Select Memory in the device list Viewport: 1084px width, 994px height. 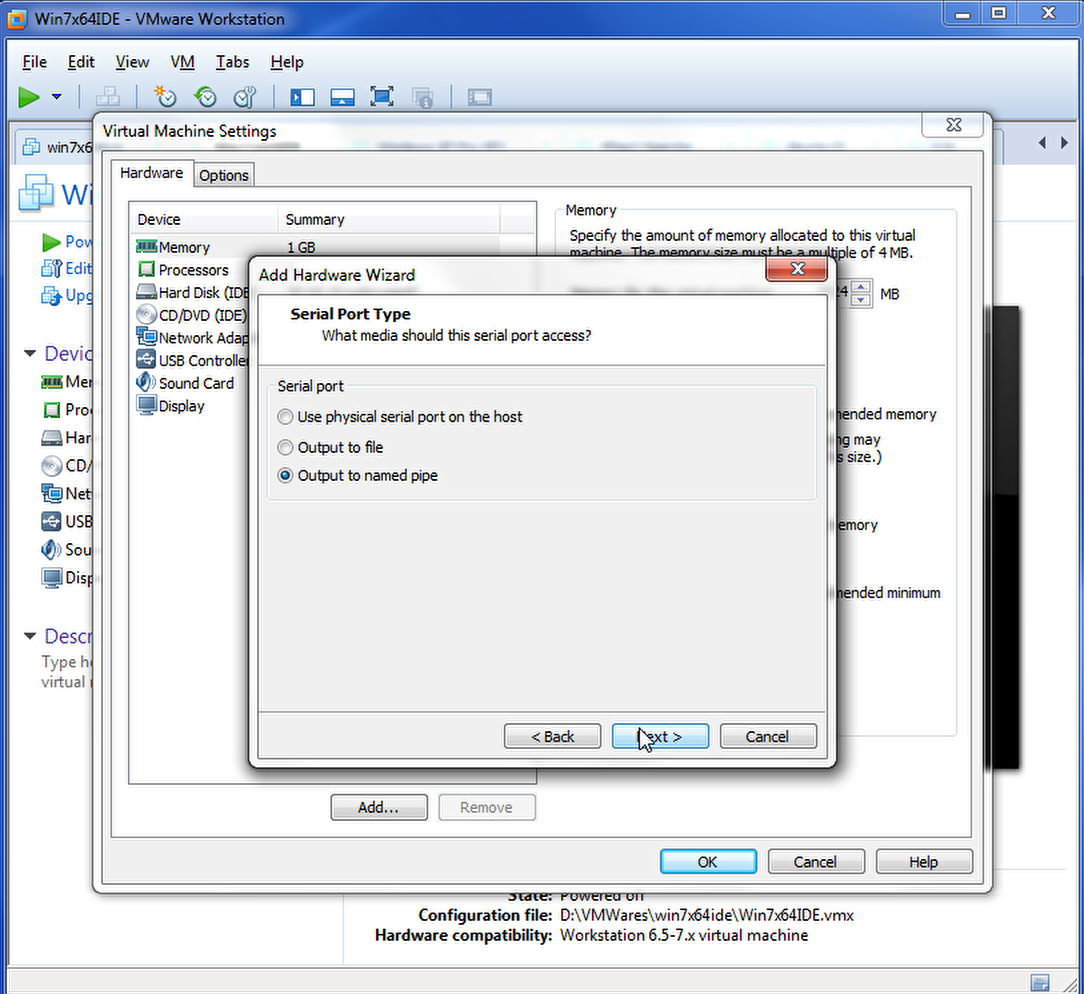[184, 247]
